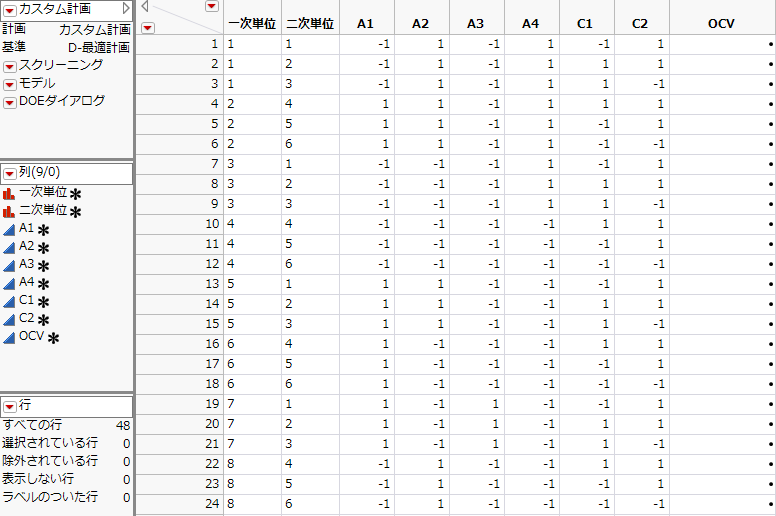Click the DOEダイアログ script label
This screenshot has width=776, height=516.
(62, 101)
